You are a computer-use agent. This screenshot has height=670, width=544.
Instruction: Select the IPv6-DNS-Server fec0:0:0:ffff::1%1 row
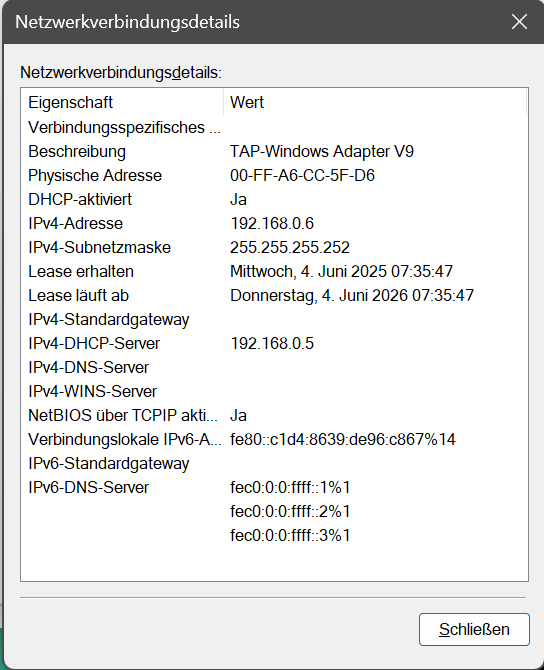(x=274, y=488)
